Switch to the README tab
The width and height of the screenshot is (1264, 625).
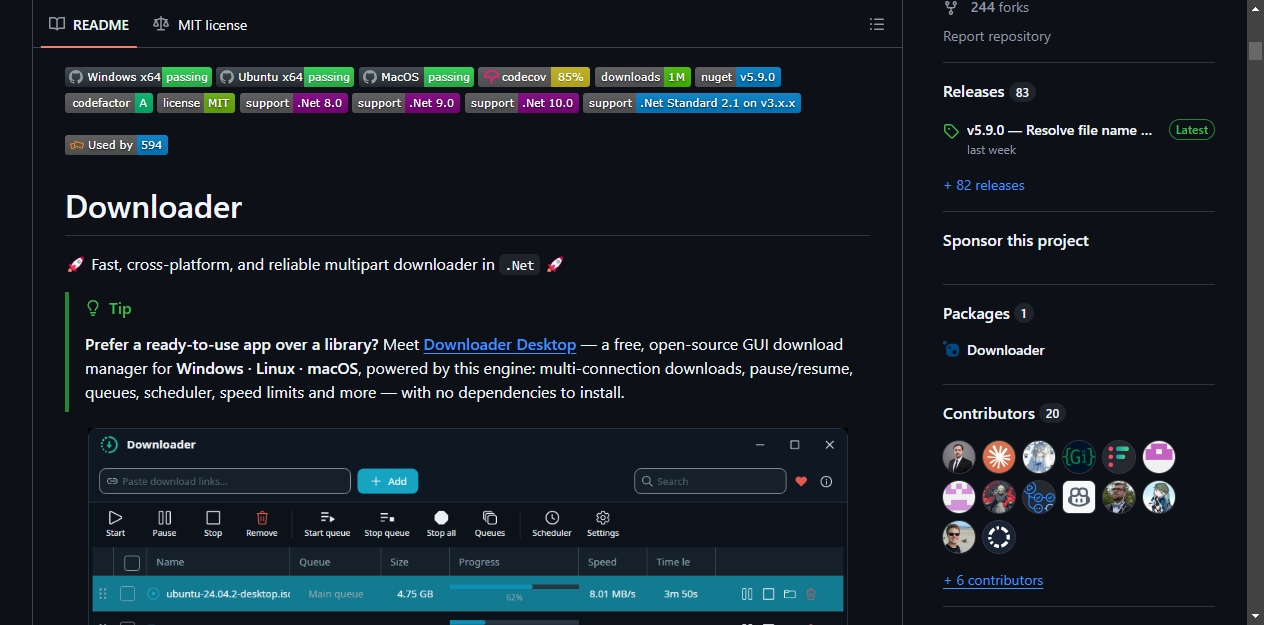pyautogui.click(x=89, y=24)
